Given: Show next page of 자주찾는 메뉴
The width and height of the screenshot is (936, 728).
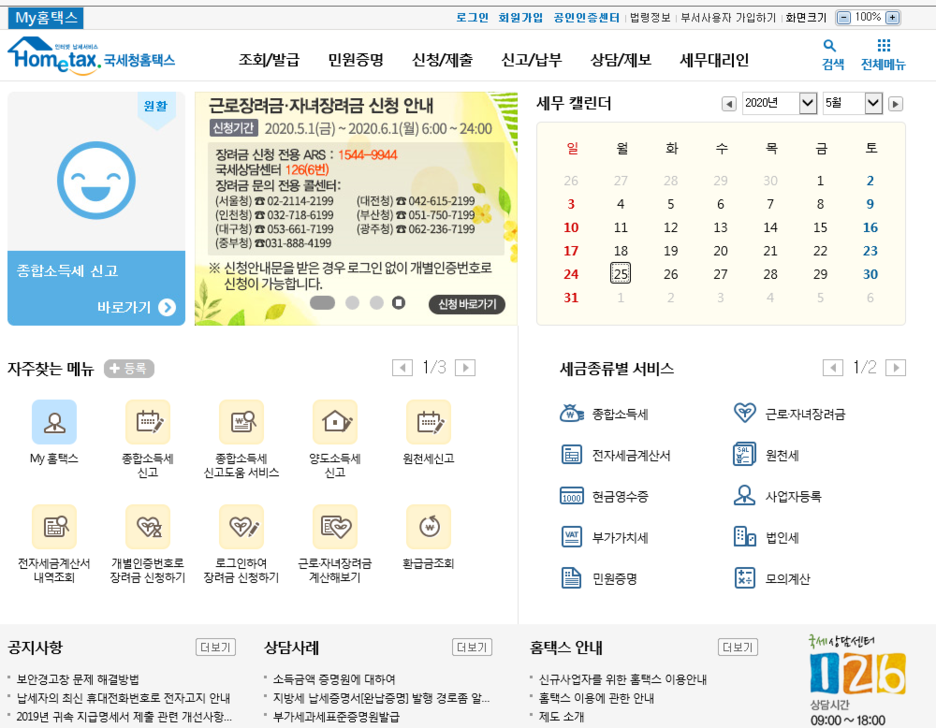Looking at the screenshot, I should (x=465, y=368).
